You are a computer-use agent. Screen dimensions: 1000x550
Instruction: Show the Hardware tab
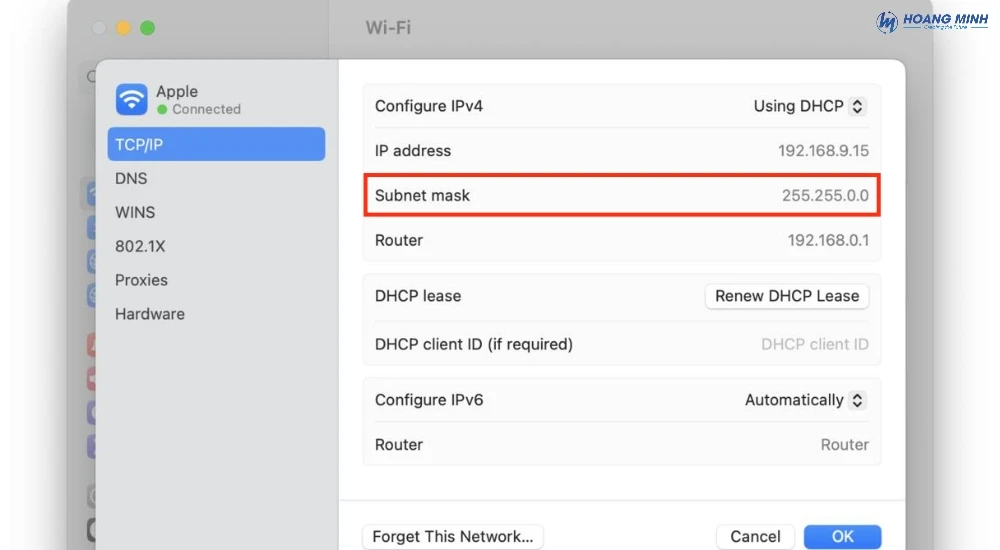[x=150, y=313]
